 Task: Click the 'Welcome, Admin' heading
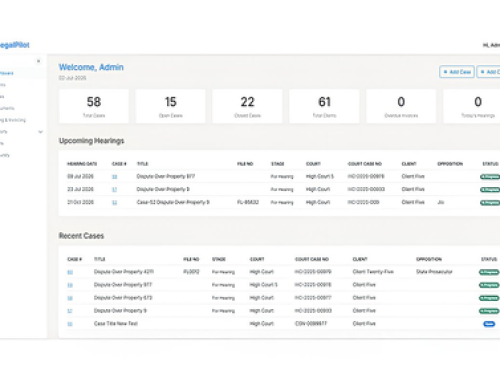coord(91,67)
